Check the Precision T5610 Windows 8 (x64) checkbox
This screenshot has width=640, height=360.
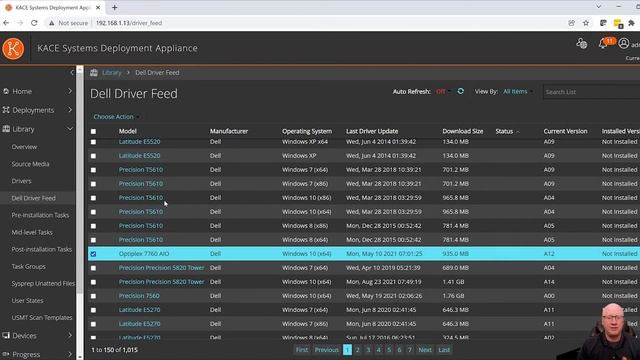93,240
